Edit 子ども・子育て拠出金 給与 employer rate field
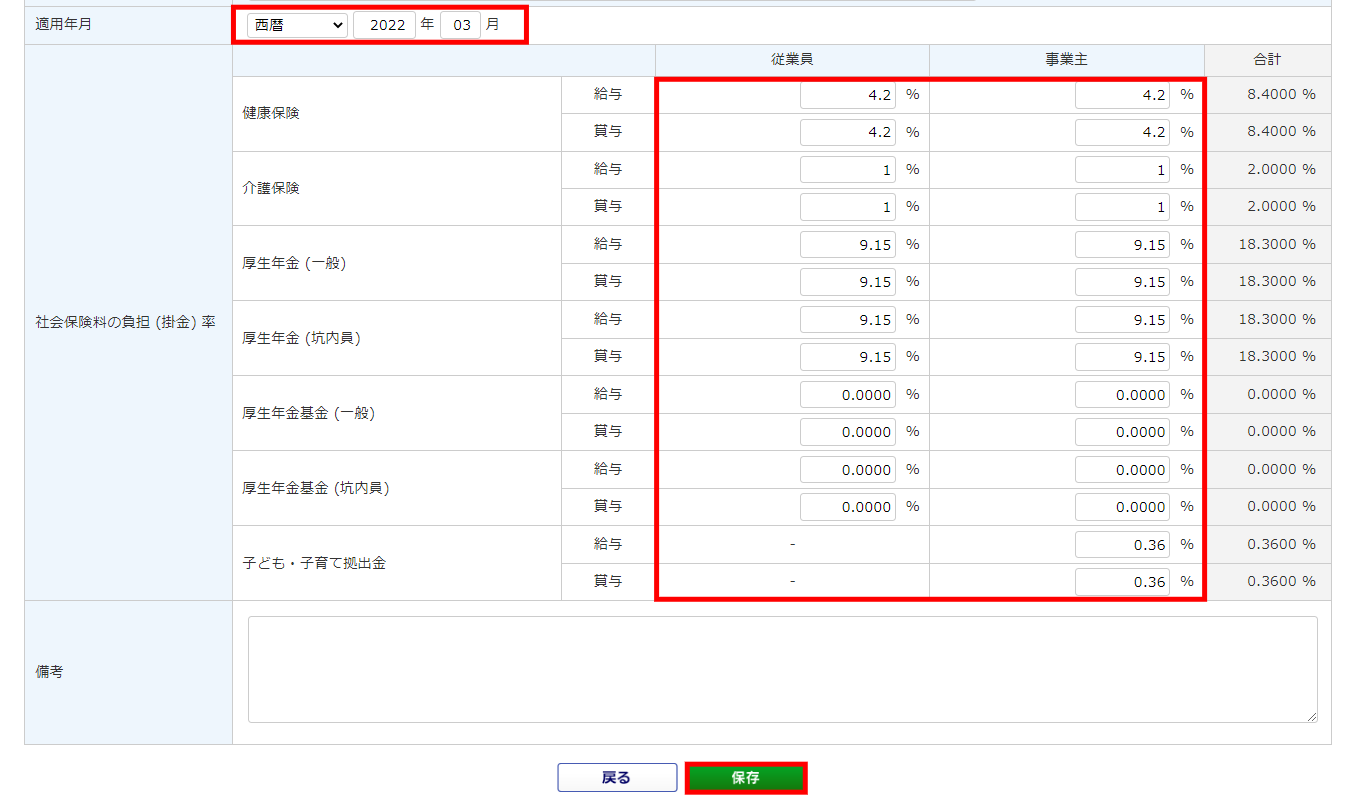Viewport: 1362px width, 803px height. tap(1122, 545)
